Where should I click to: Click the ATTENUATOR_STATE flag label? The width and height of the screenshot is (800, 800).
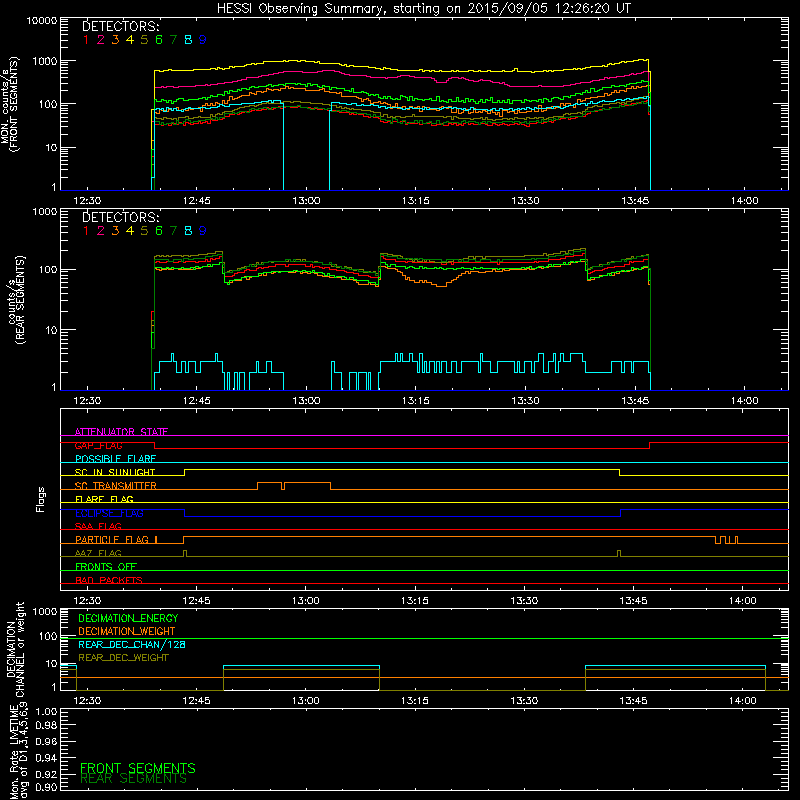point(121,432)
